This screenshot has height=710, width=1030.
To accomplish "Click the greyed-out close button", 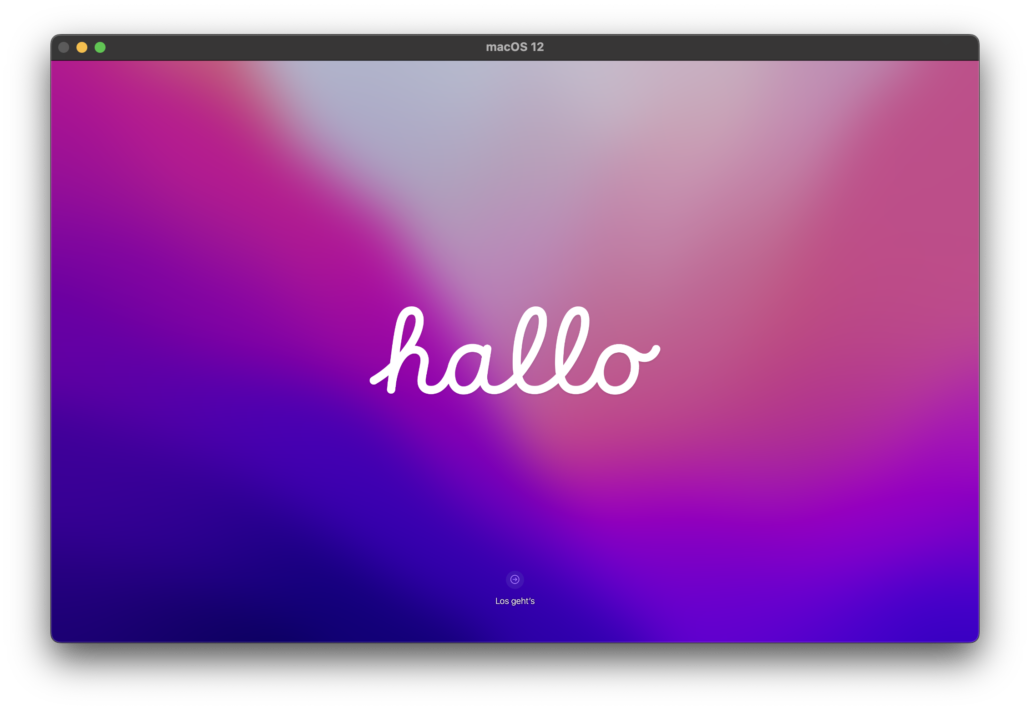I will pos(64,47).
